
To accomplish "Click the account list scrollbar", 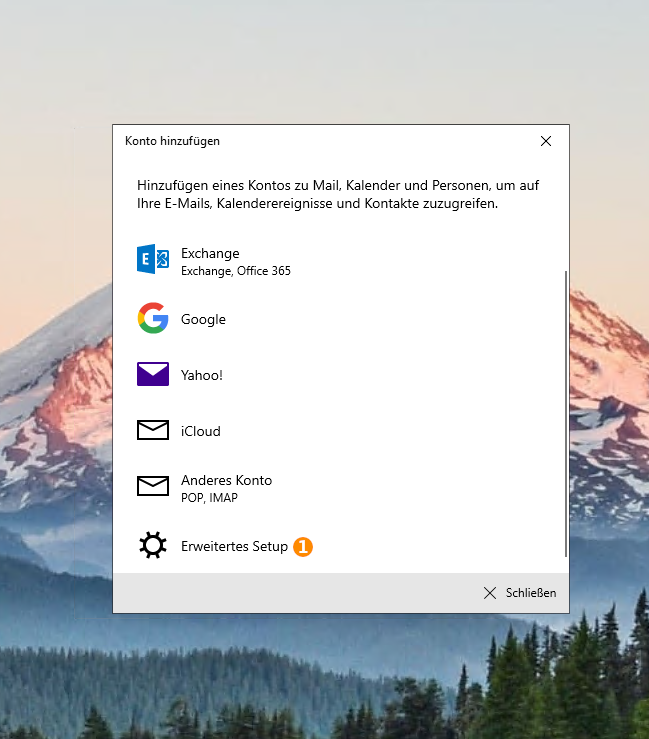I will pos(566,414).
